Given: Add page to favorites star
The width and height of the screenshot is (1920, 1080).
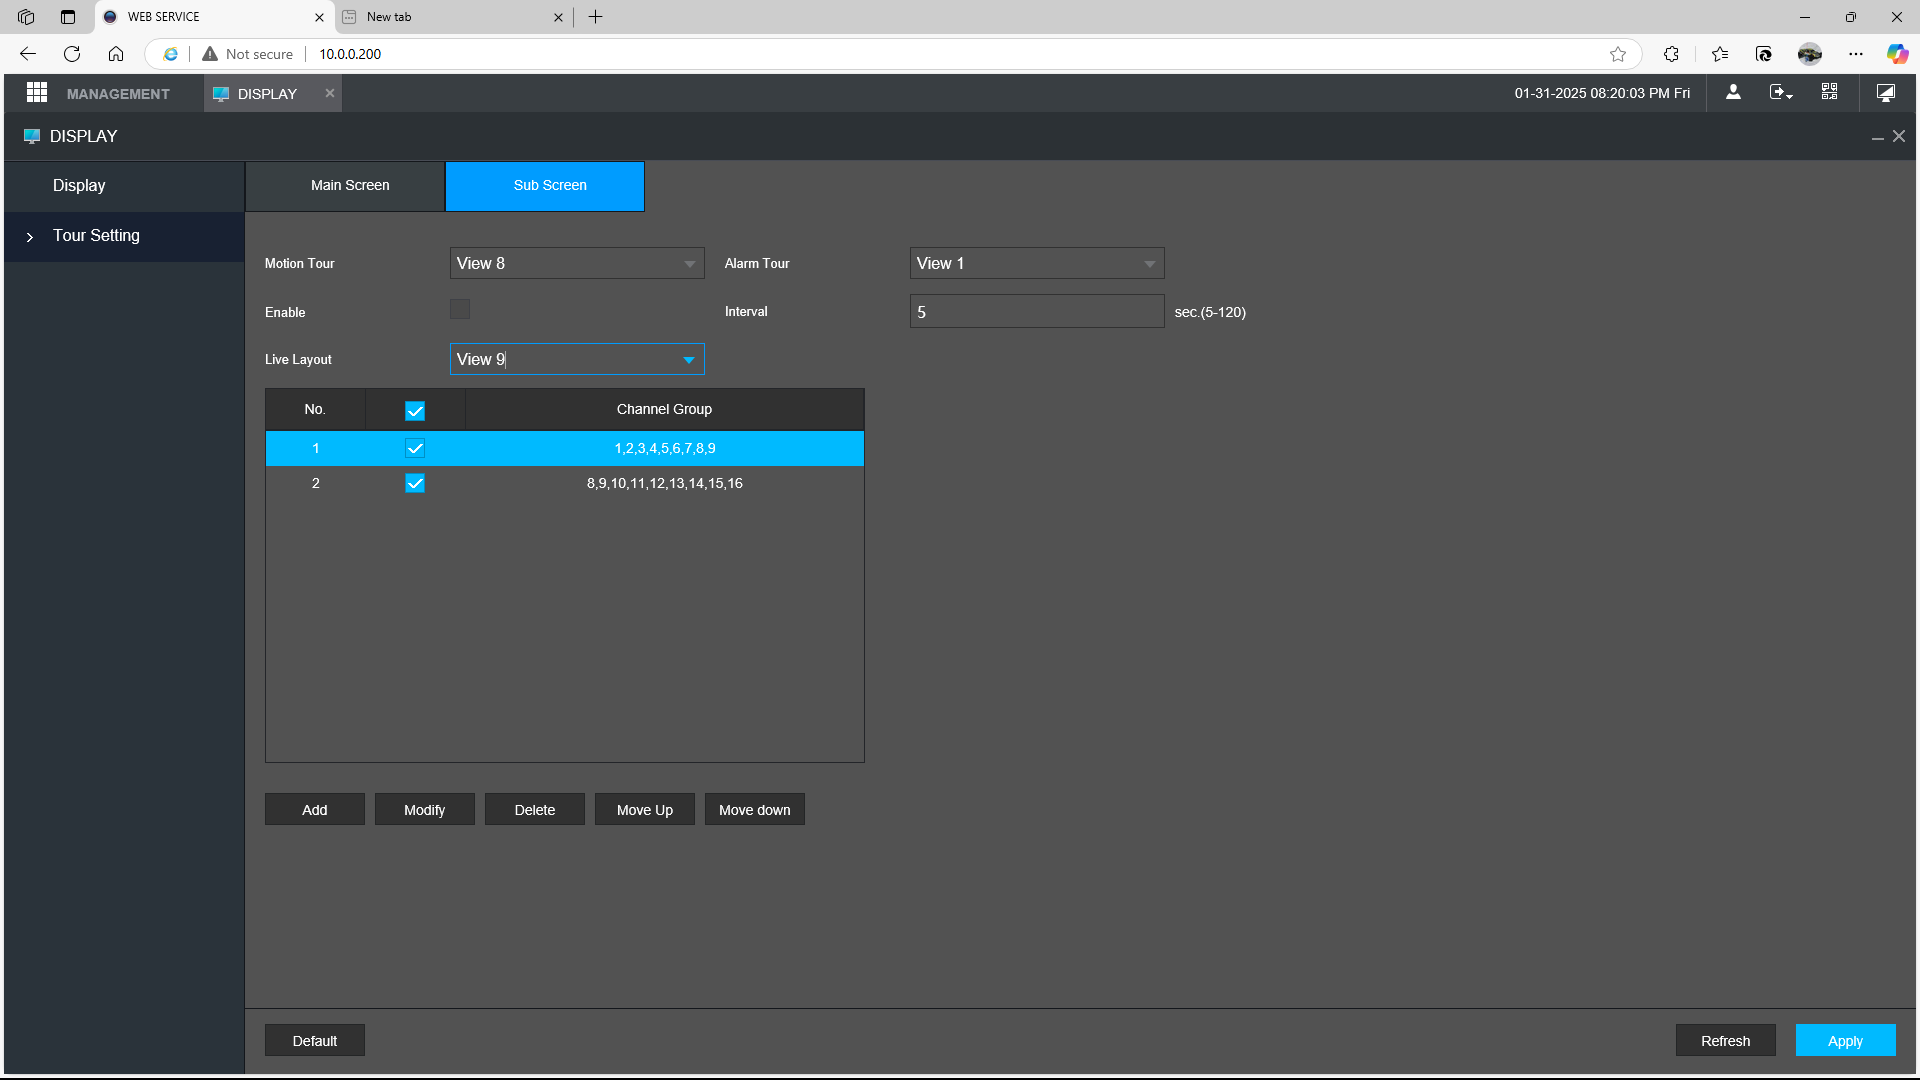Looking at the screenshot, I should click(x=1618, y=54).
